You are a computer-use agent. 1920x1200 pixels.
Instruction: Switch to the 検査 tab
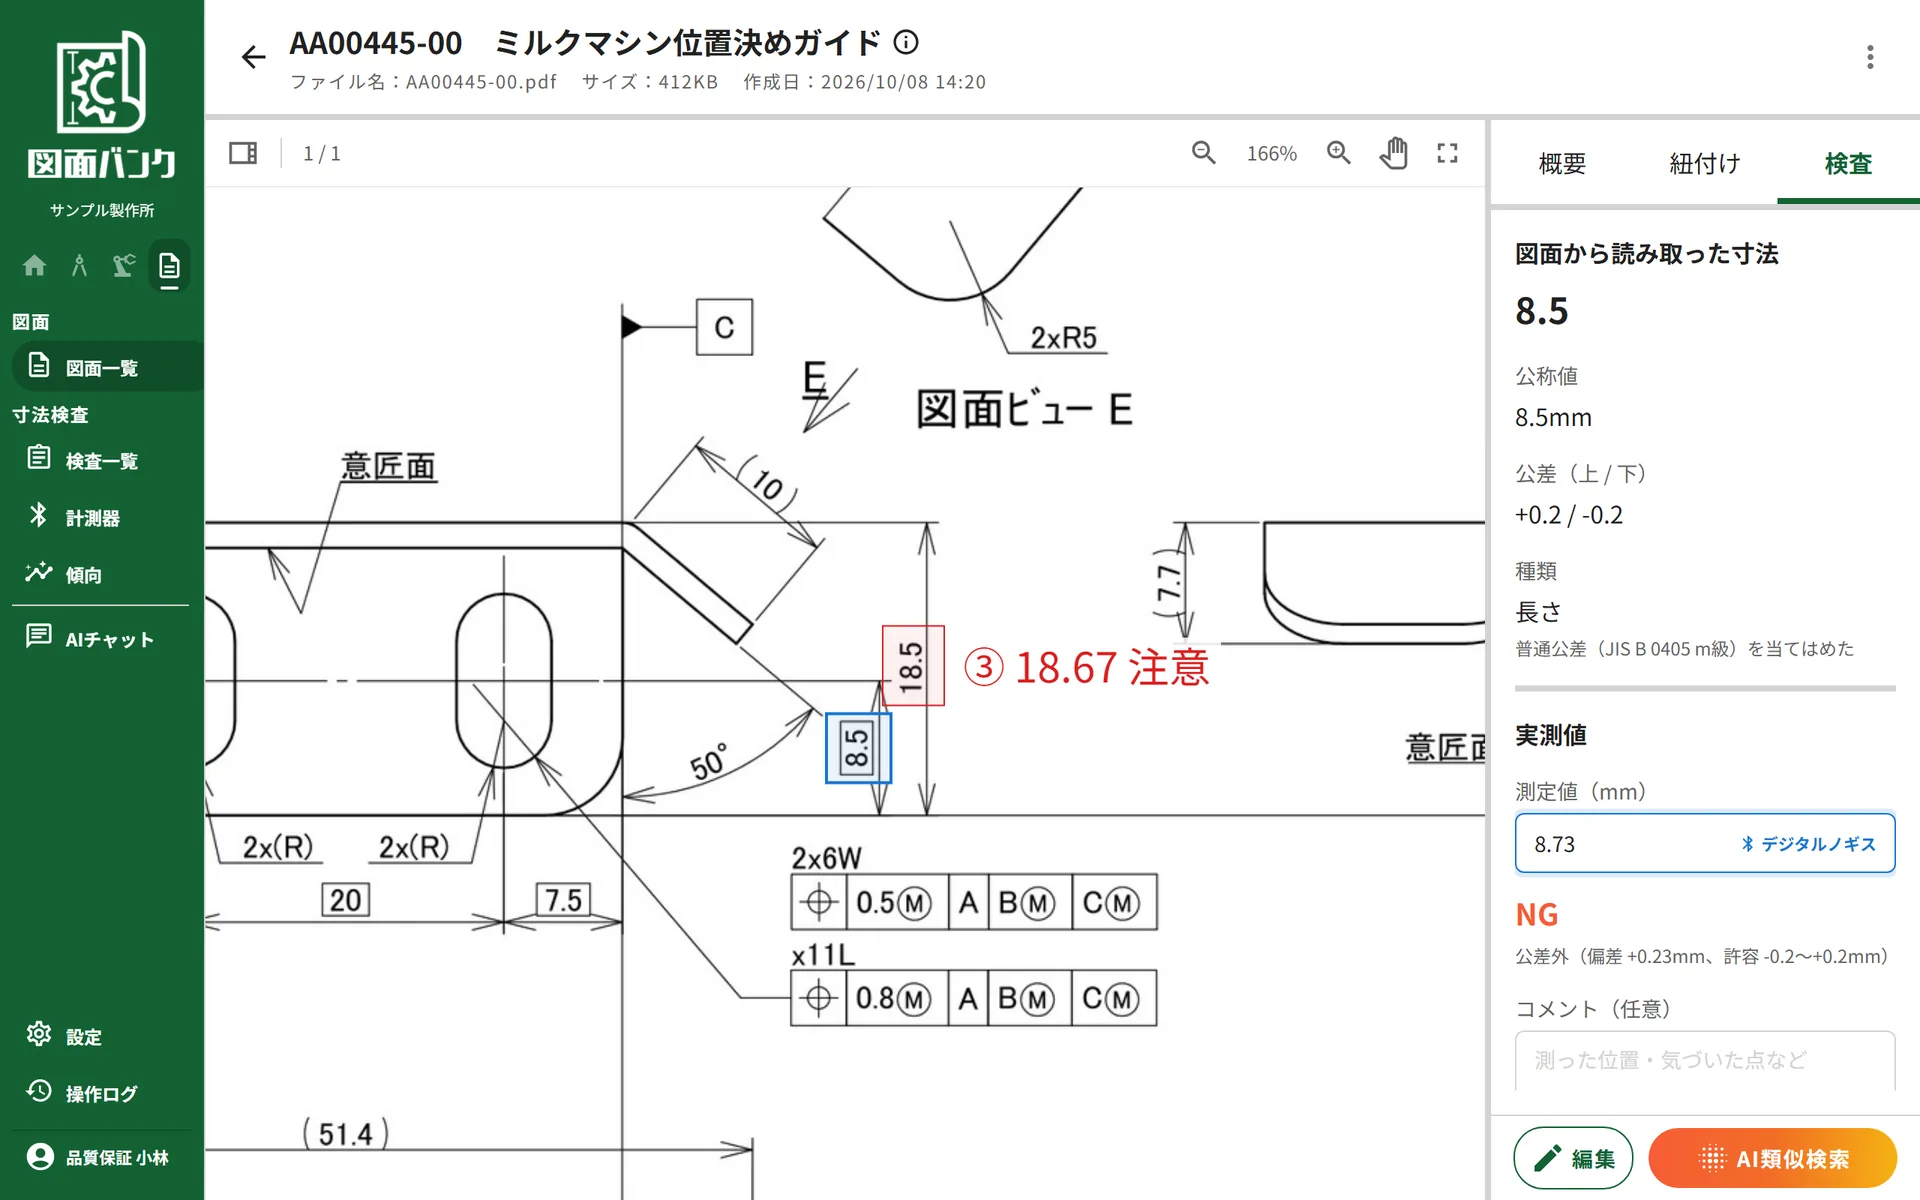pyautogui.click(x=1848, y=164)
